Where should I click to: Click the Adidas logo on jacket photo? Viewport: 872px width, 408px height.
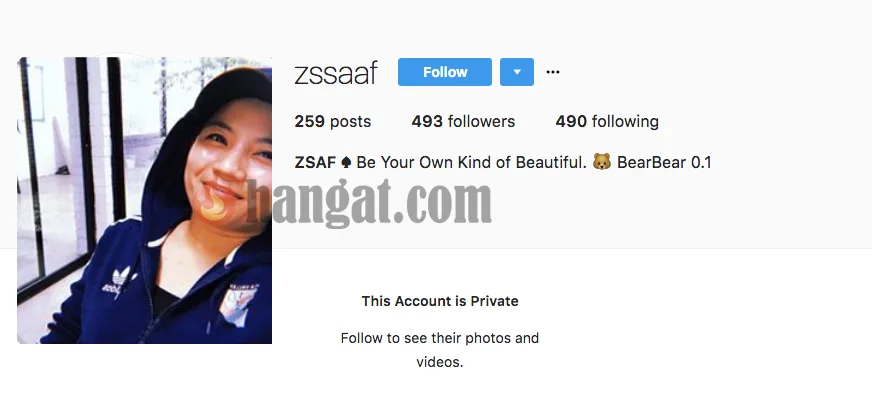click(x=120, y=281)
